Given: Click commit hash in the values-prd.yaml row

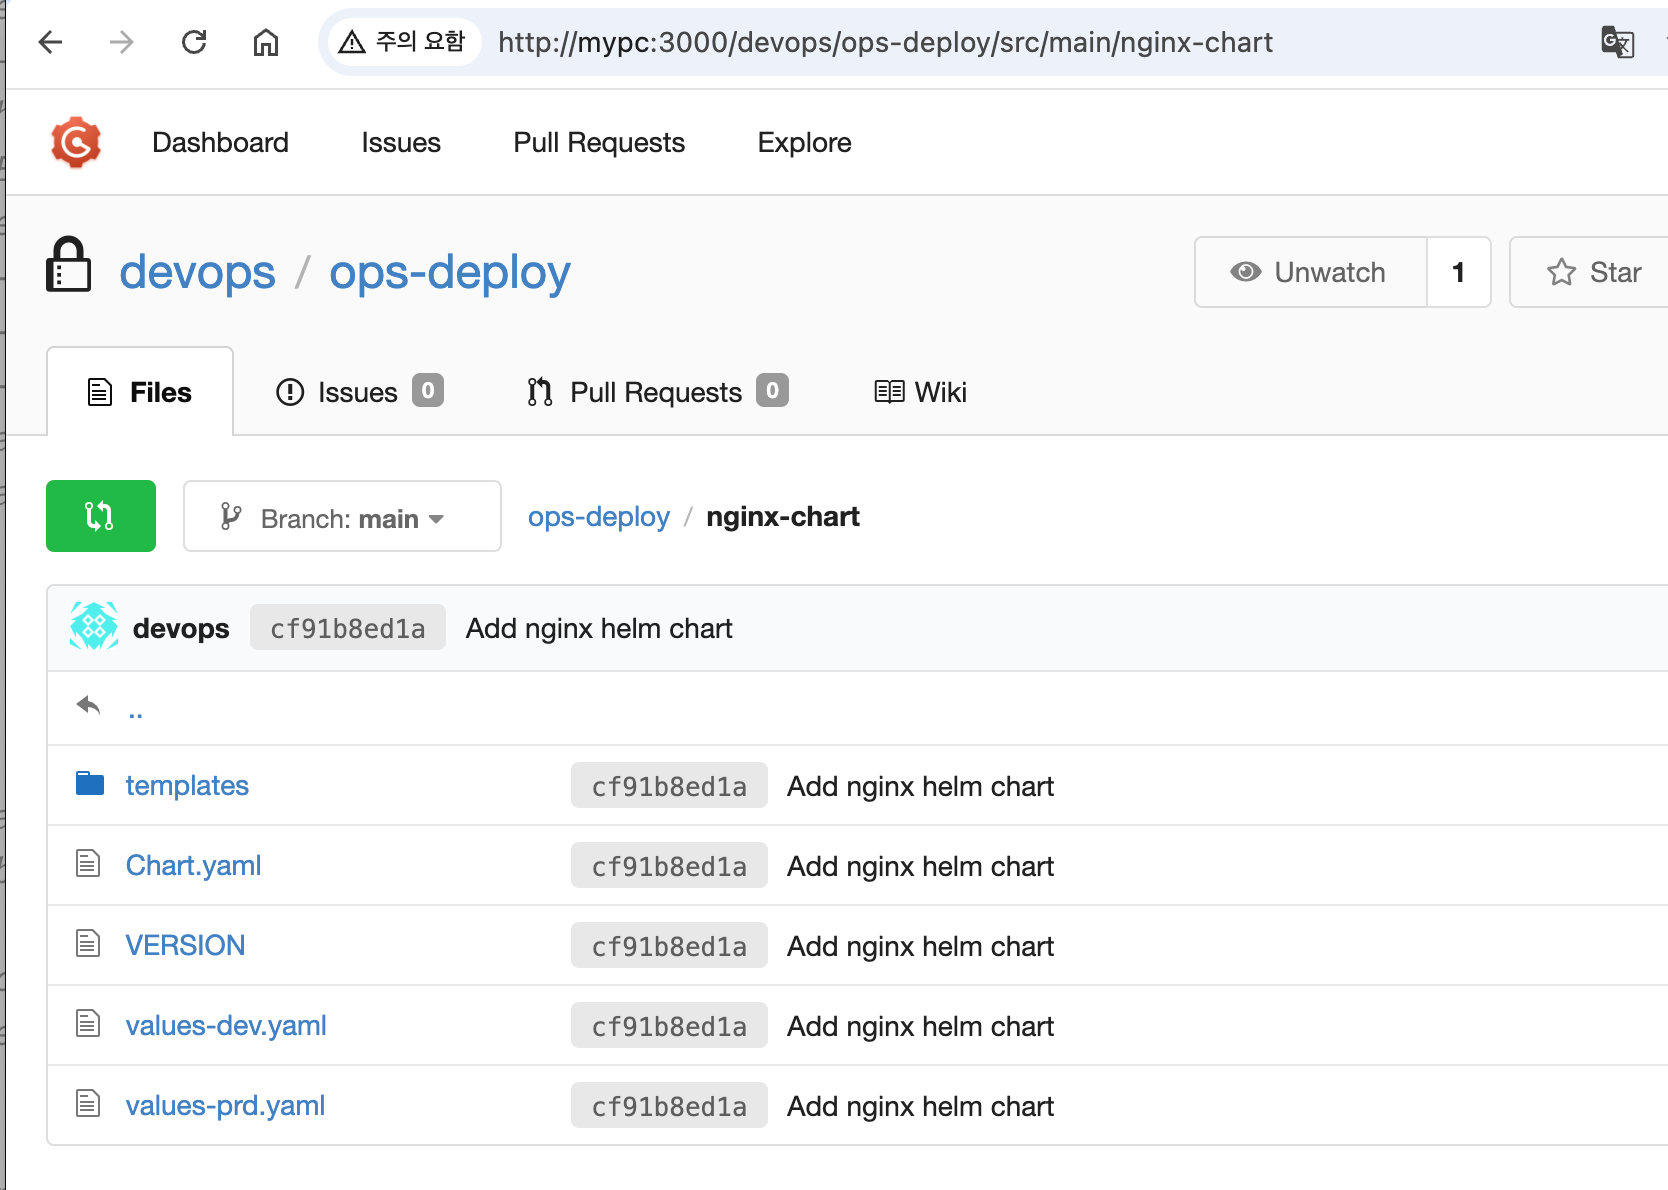Looking at the screenshot, I should pos(669,1106).
